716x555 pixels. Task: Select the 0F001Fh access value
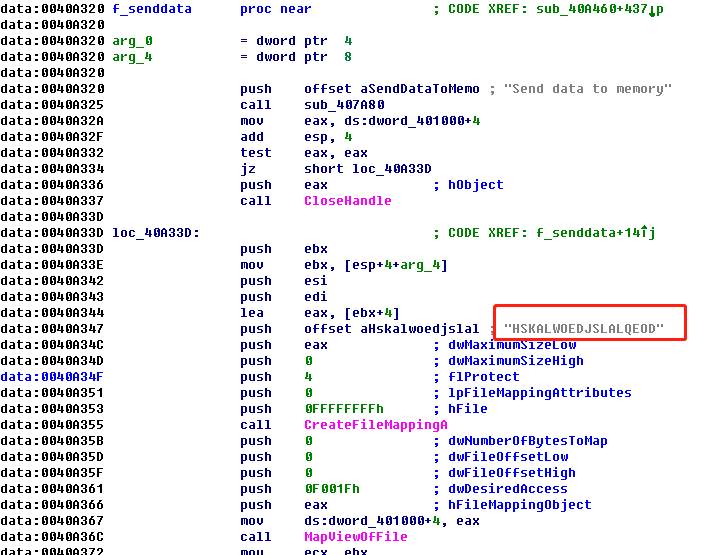pyautogui.click(x=332, y=489)
